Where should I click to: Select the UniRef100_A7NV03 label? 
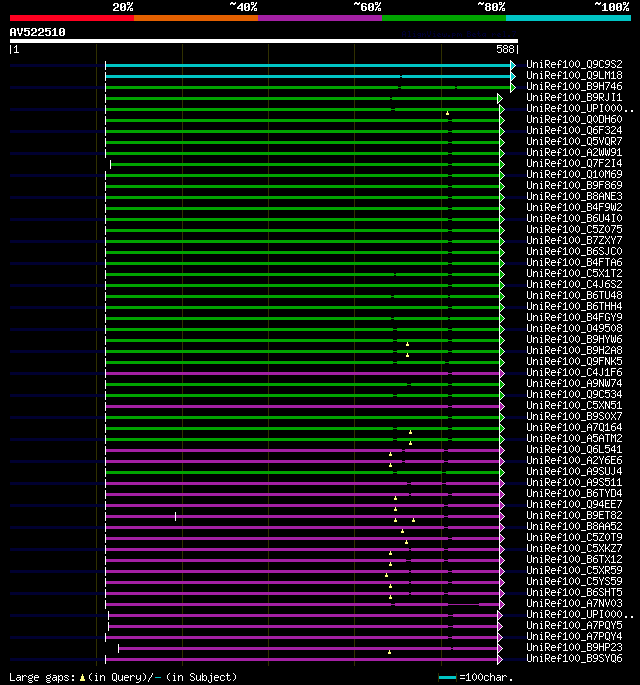pyautogui.click(x=574, y=603)
